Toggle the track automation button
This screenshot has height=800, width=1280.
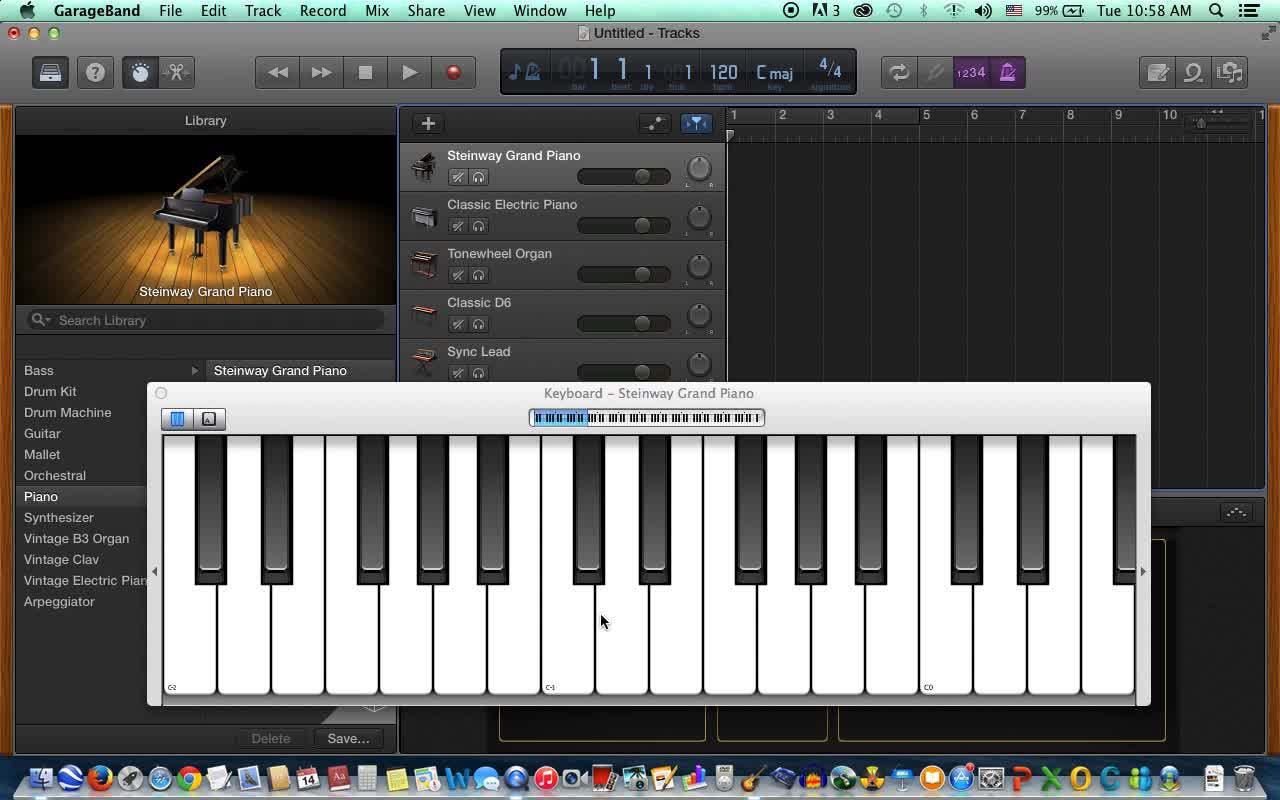click(x=655, y=123)
